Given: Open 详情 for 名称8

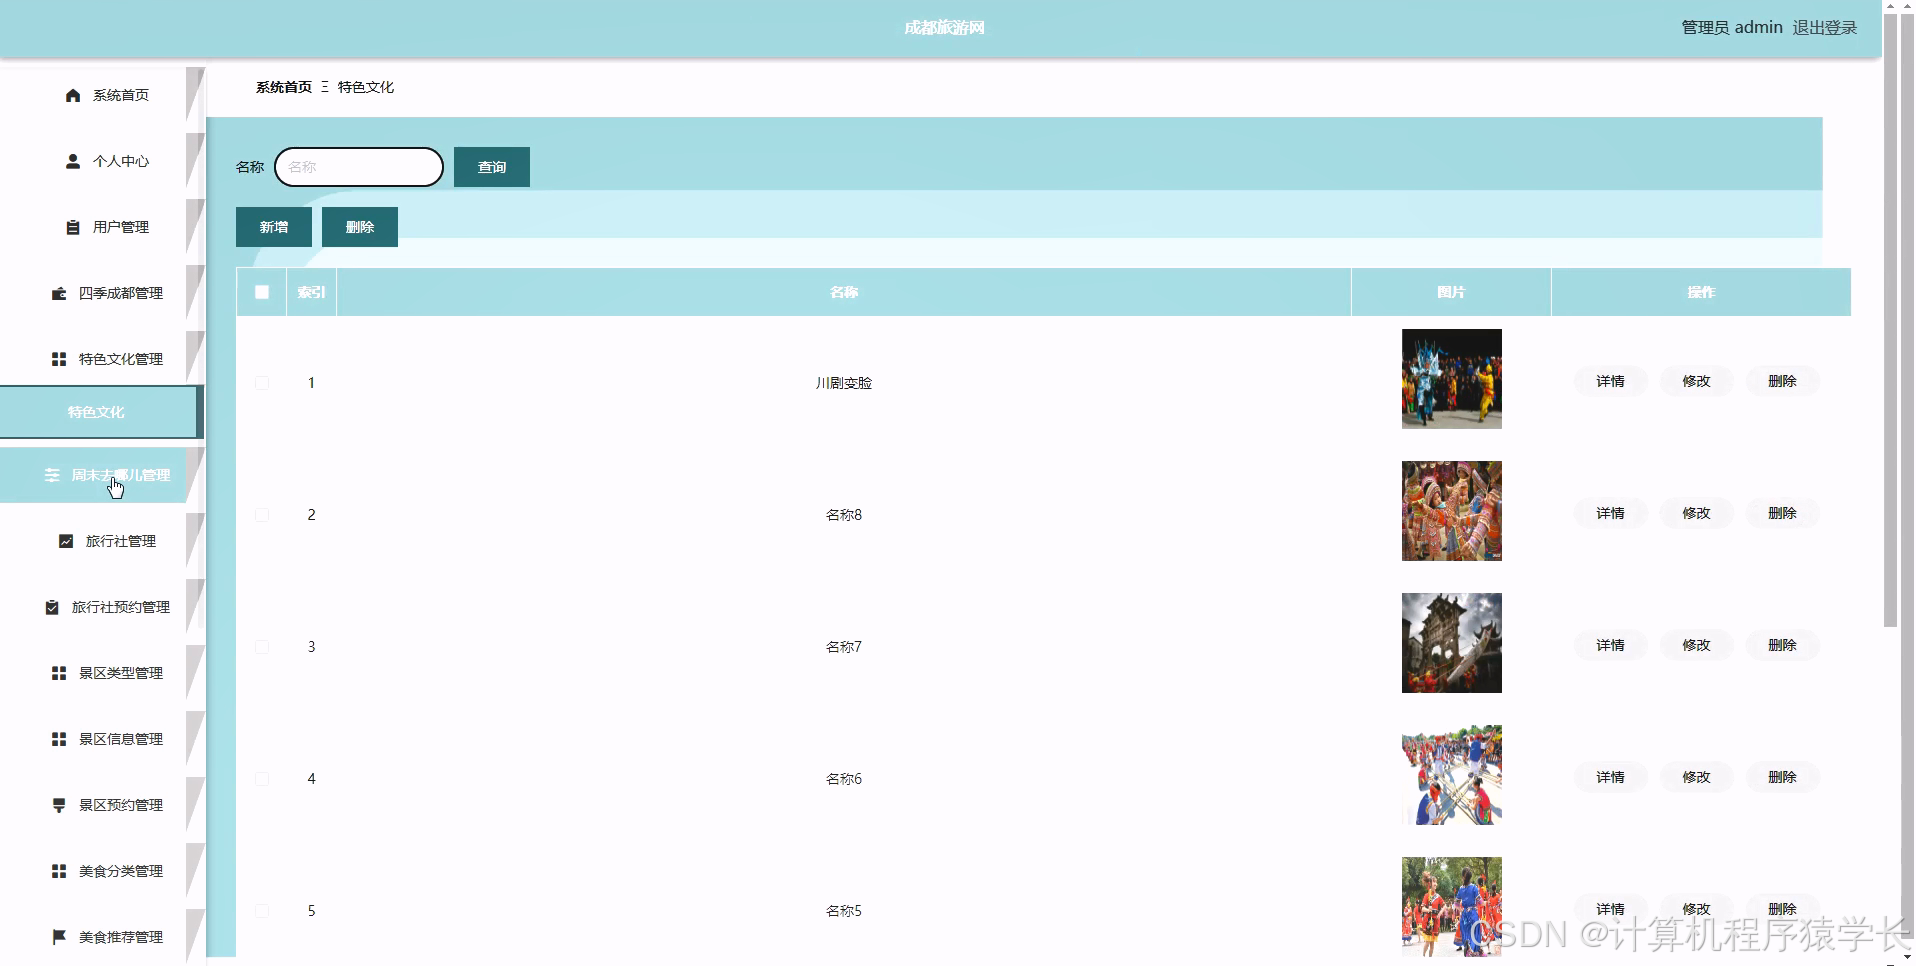Looking at the screenshot, I should click(x=1610, y=513).
